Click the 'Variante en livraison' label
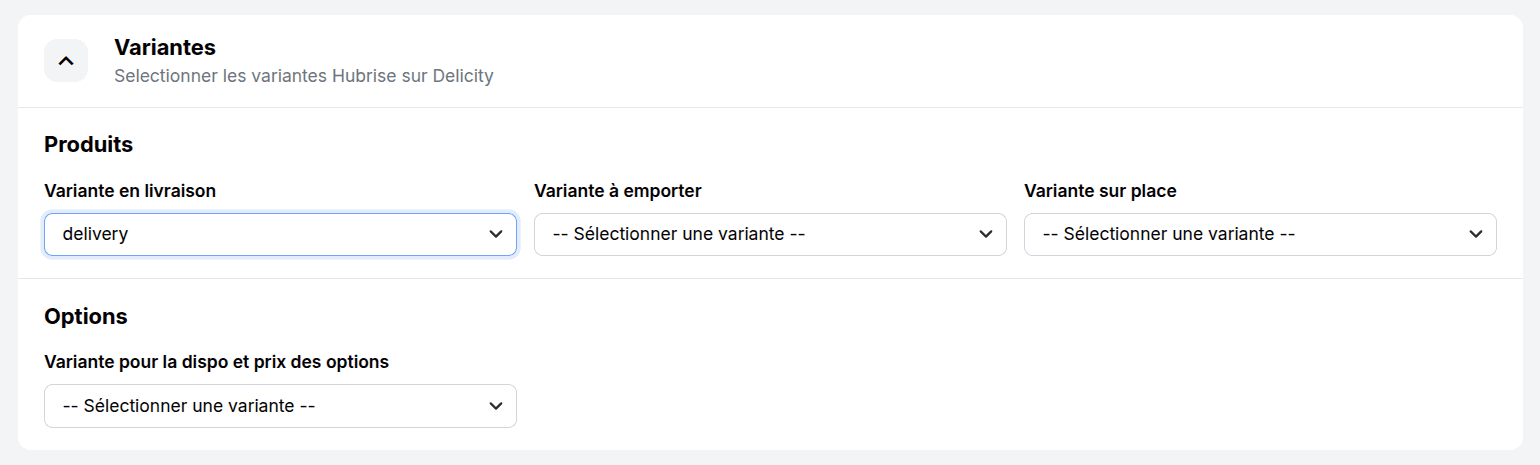The image size is (1540, 465). [x=130, y=190]
